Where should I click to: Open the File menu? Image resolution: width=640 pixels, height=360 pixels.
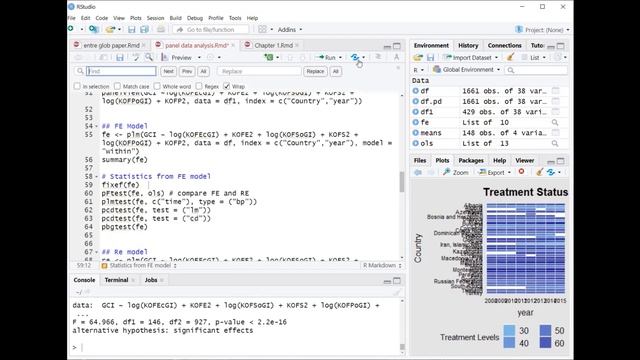[71, 18]
